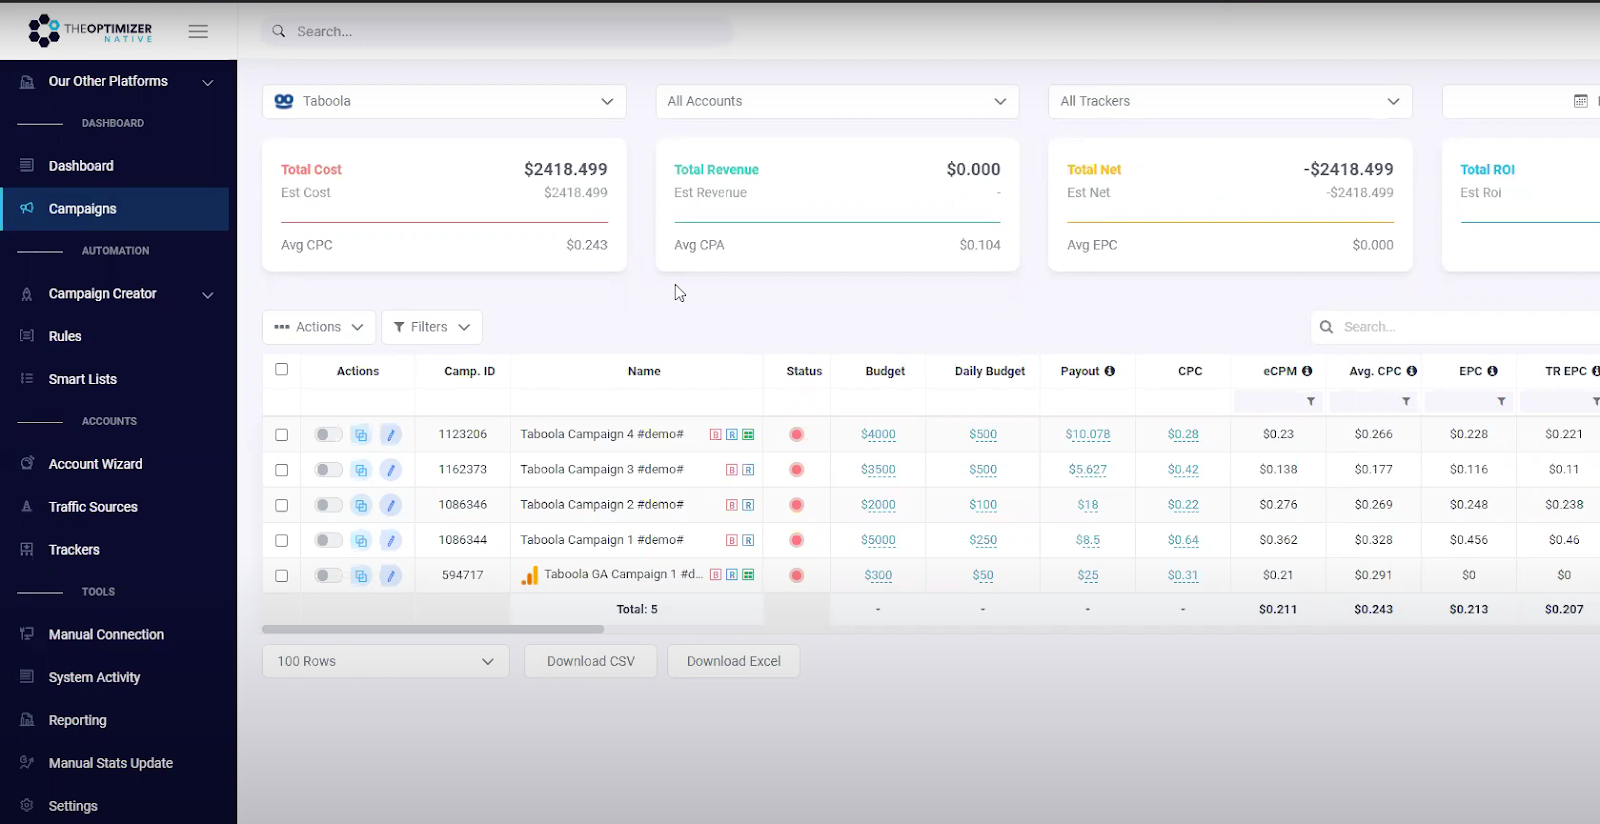Select checkbox for campaign 1123206
Screen dimensions: 1600x824
[281, 435]
